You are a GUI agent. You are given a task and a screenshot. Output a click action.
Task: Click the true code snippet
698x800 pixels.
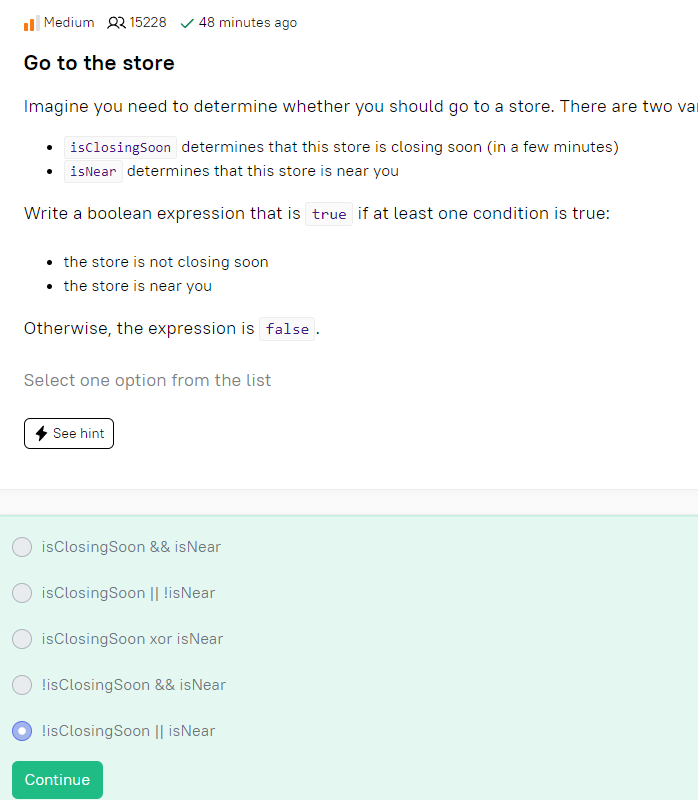329,214
